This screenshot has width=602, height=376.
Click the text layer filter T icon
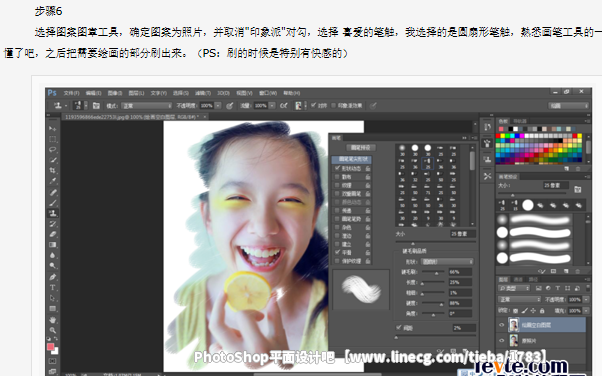pos(557,288)
